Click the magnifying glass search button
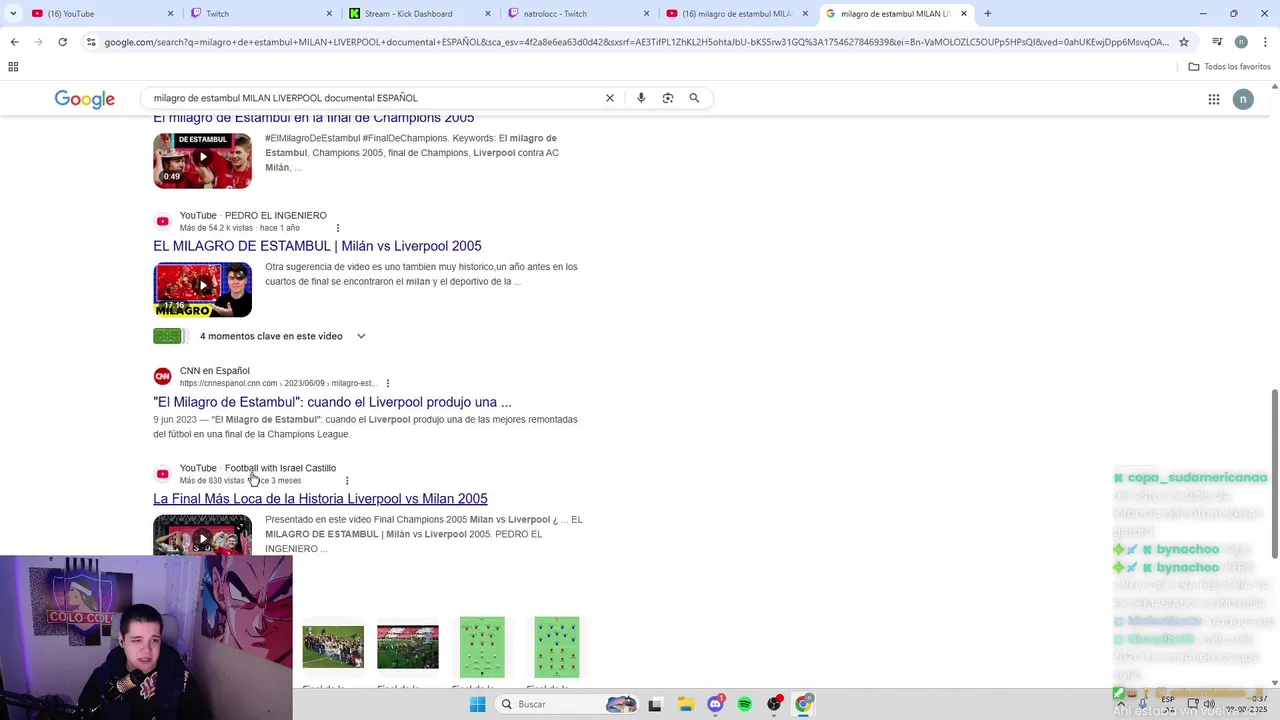 (694, 98)
